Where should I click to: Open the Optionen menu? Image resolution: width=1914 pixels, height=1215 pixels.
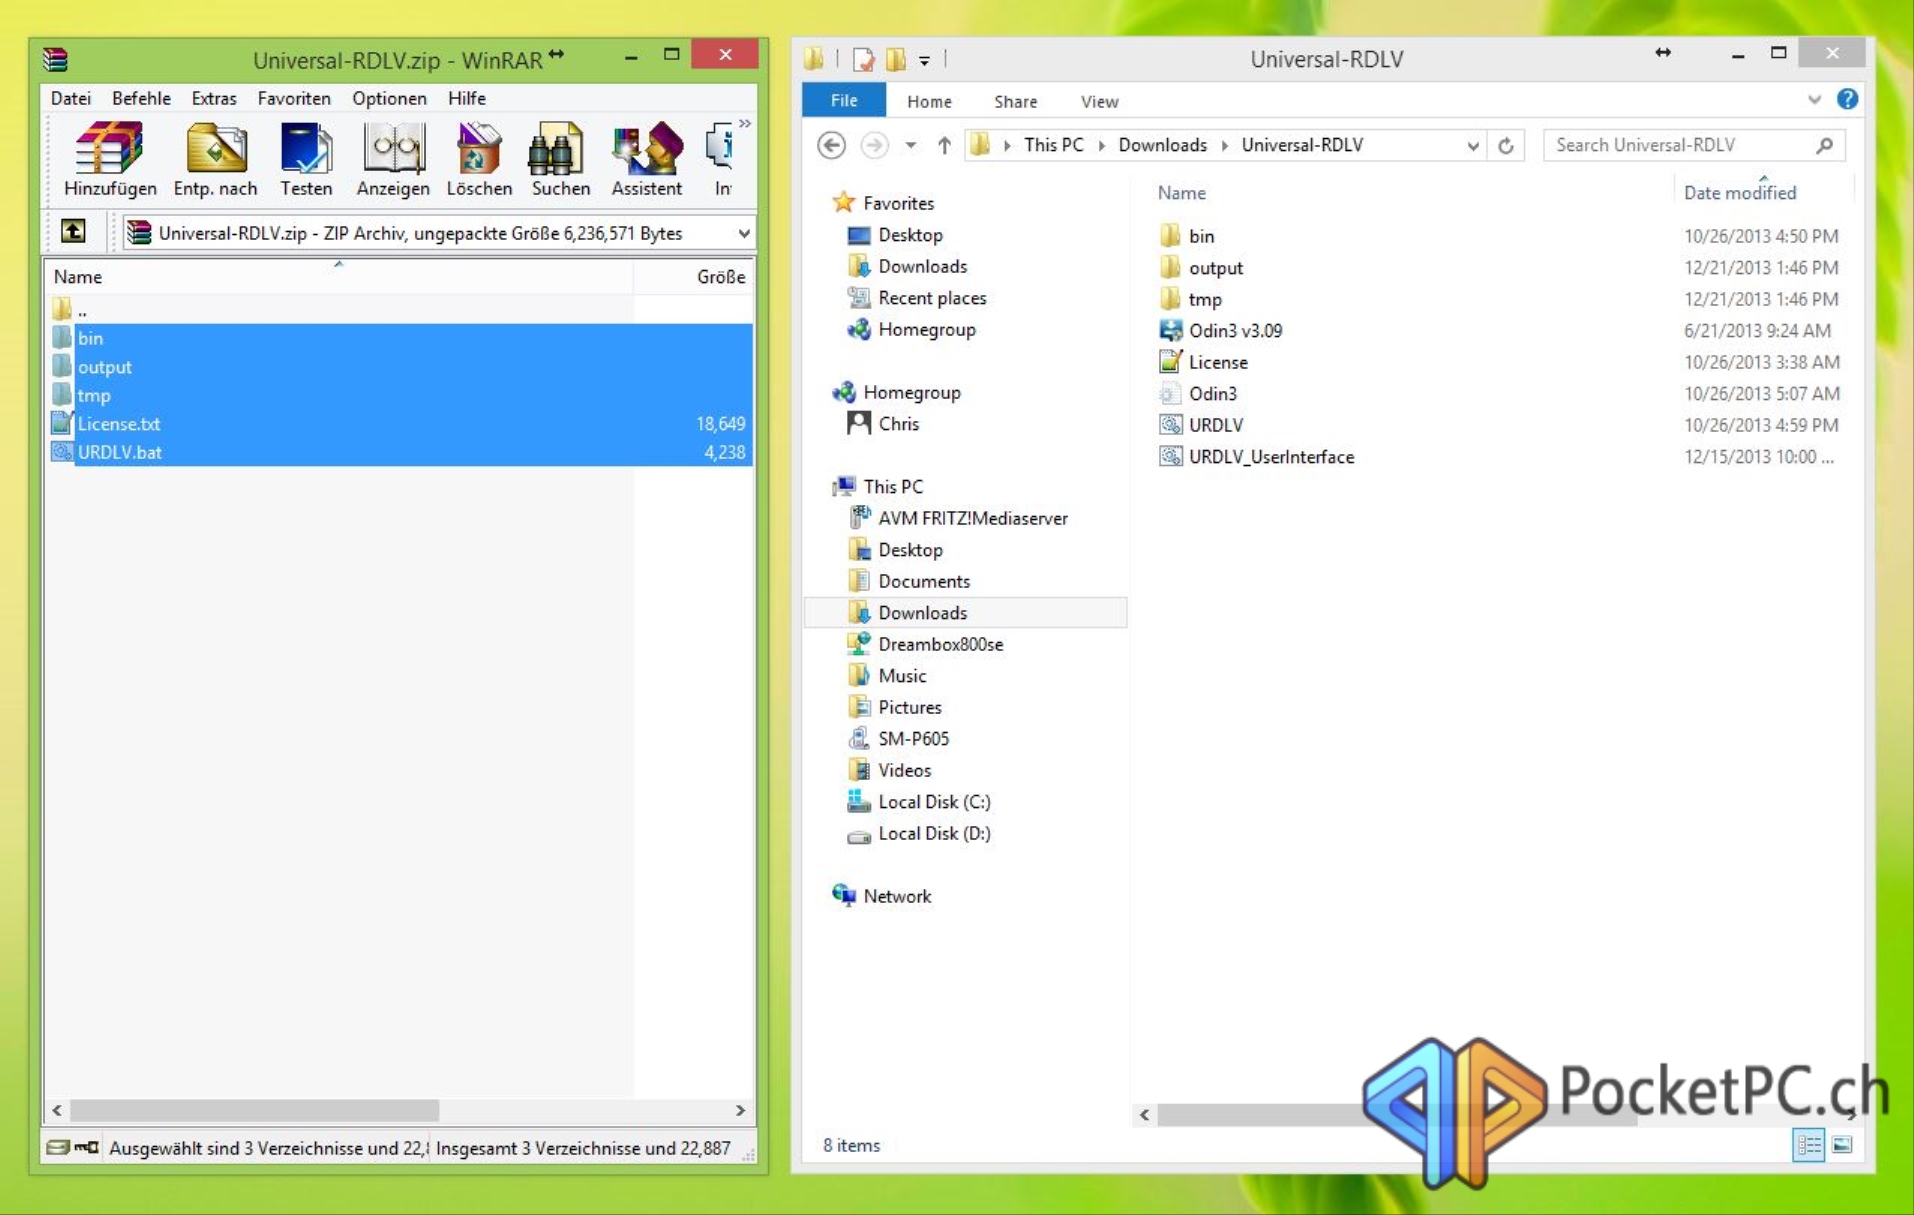389,98
